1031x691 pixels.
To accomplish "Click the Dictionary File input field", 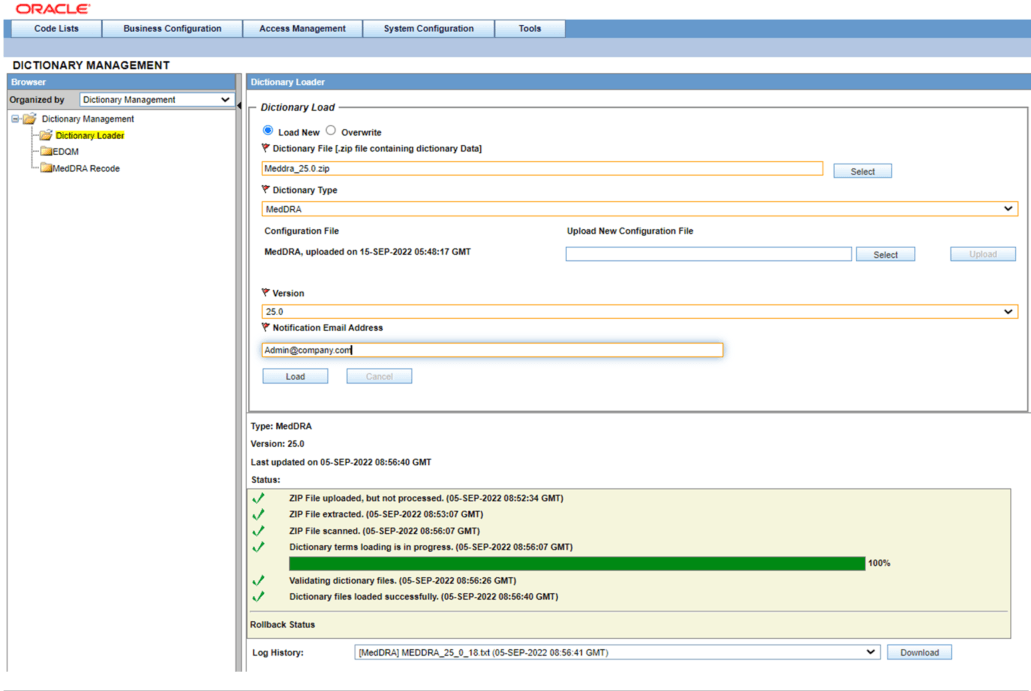I will 542,168.
